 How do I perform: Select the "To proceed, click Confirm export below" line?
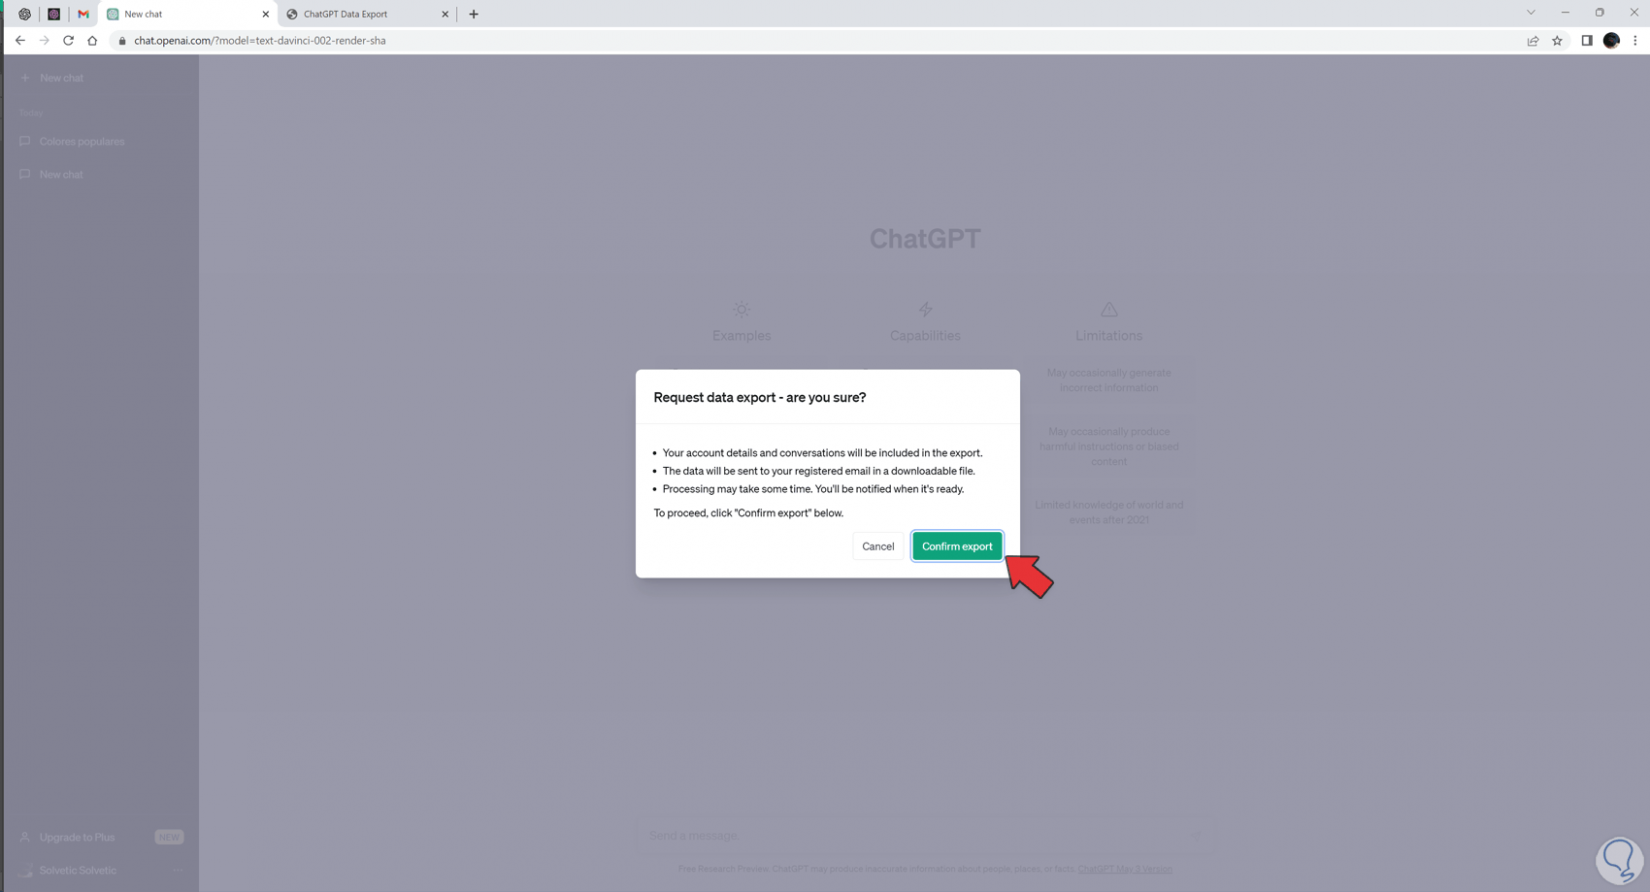tap(748, 513)
